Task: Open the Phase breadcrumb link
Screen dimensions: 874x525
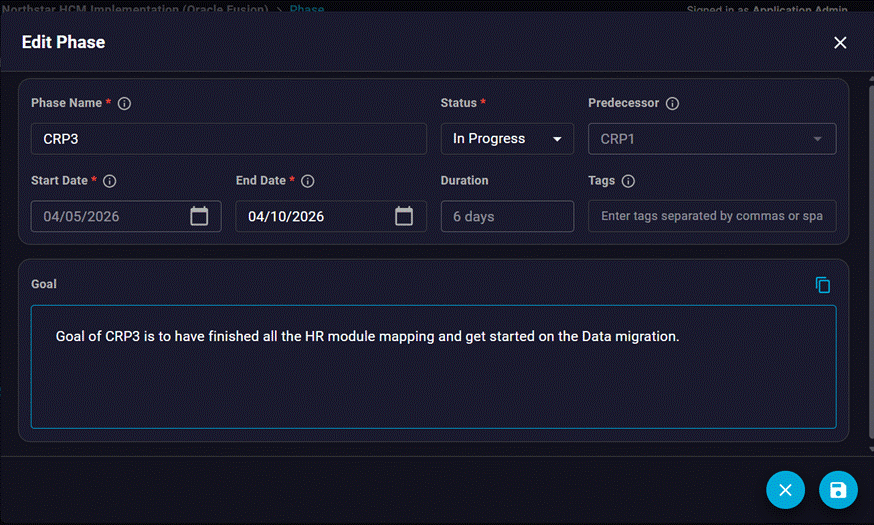Action: tap(307, 9)
